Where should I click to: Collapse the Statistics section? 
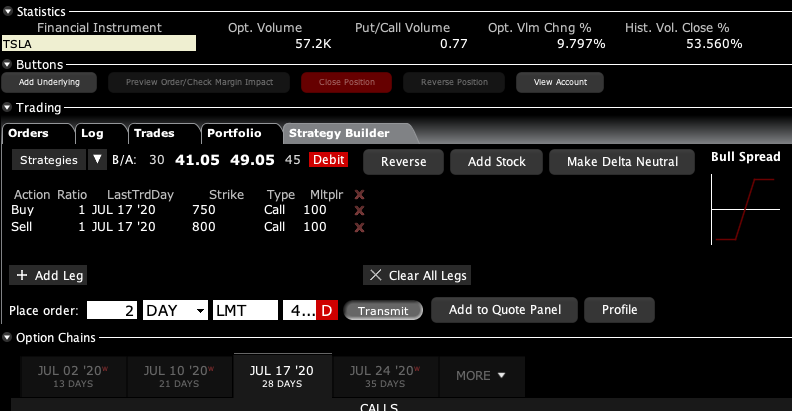(8, 10)
